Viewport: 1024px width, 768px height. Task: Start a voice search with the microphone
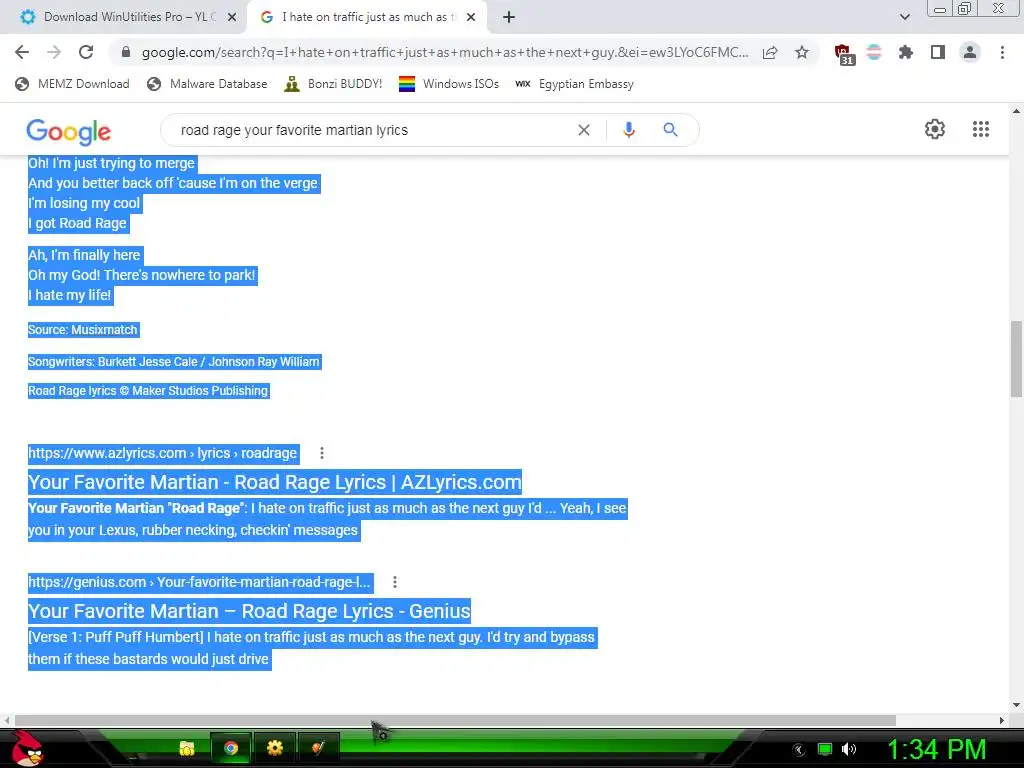coord(628,130)
